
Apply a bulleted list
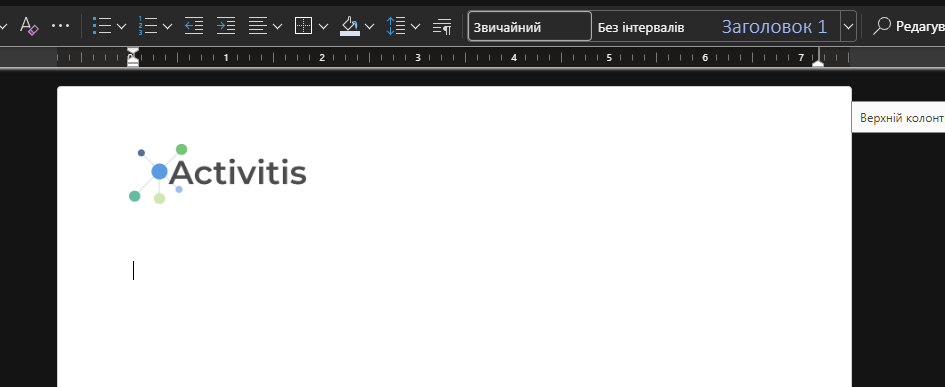click(x=102, y=26)
